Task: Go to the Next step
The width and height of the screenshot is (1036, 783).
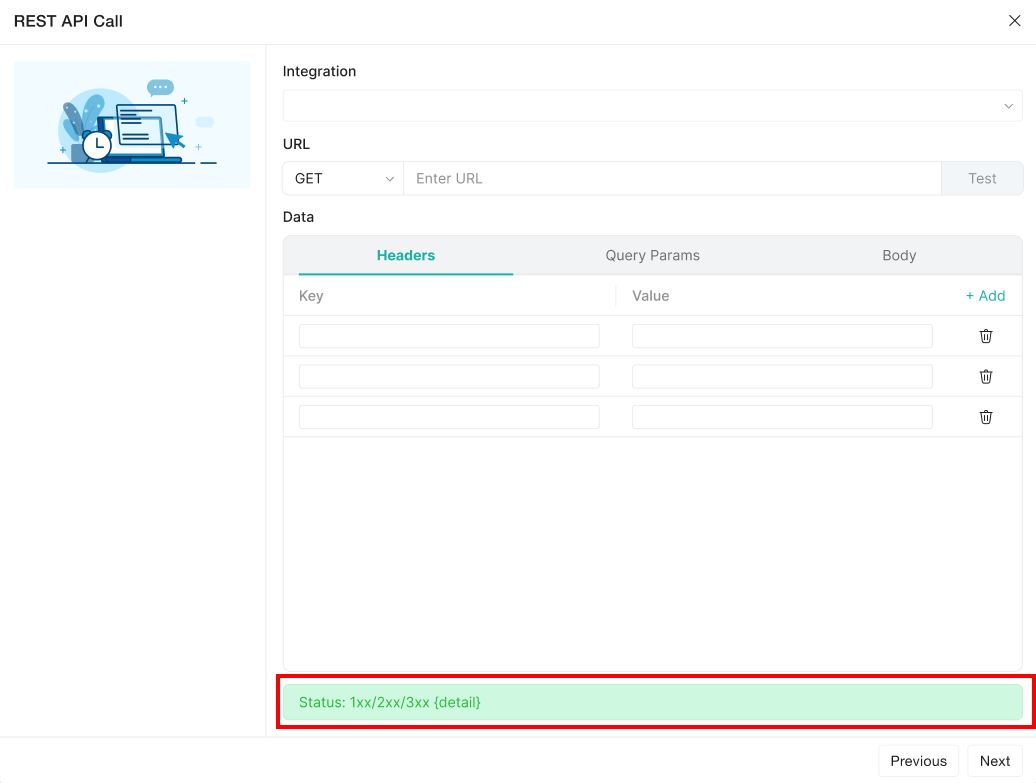Action: click(994, 761)
